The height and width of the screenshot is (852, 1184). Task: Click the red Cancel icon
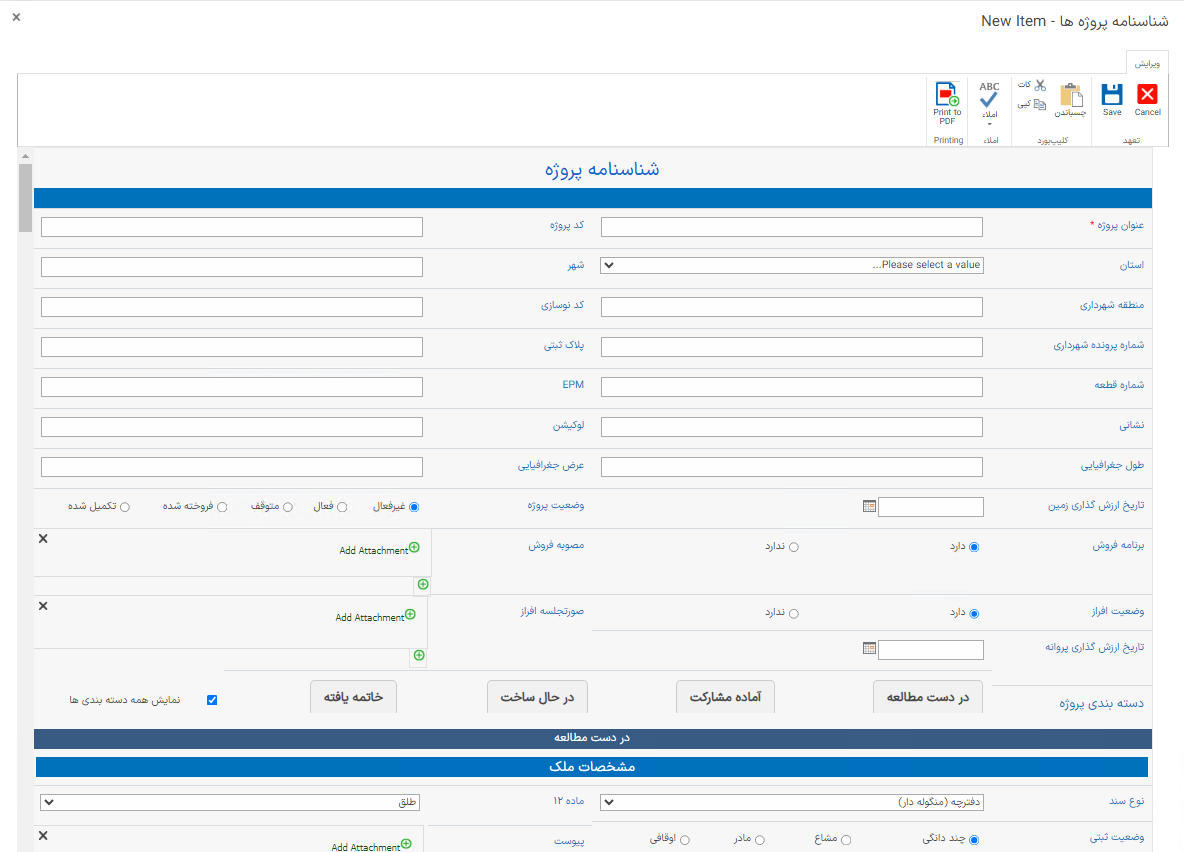[x=1148, y=95]
